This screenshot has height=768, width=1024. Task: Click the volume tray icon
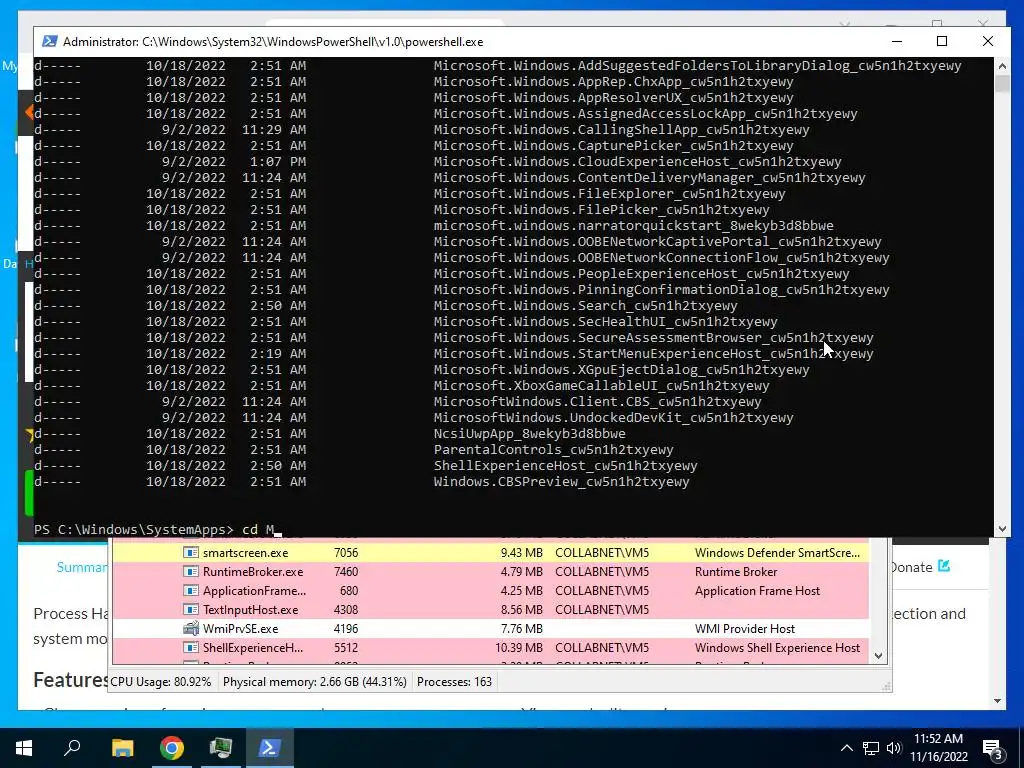point(894,748)
